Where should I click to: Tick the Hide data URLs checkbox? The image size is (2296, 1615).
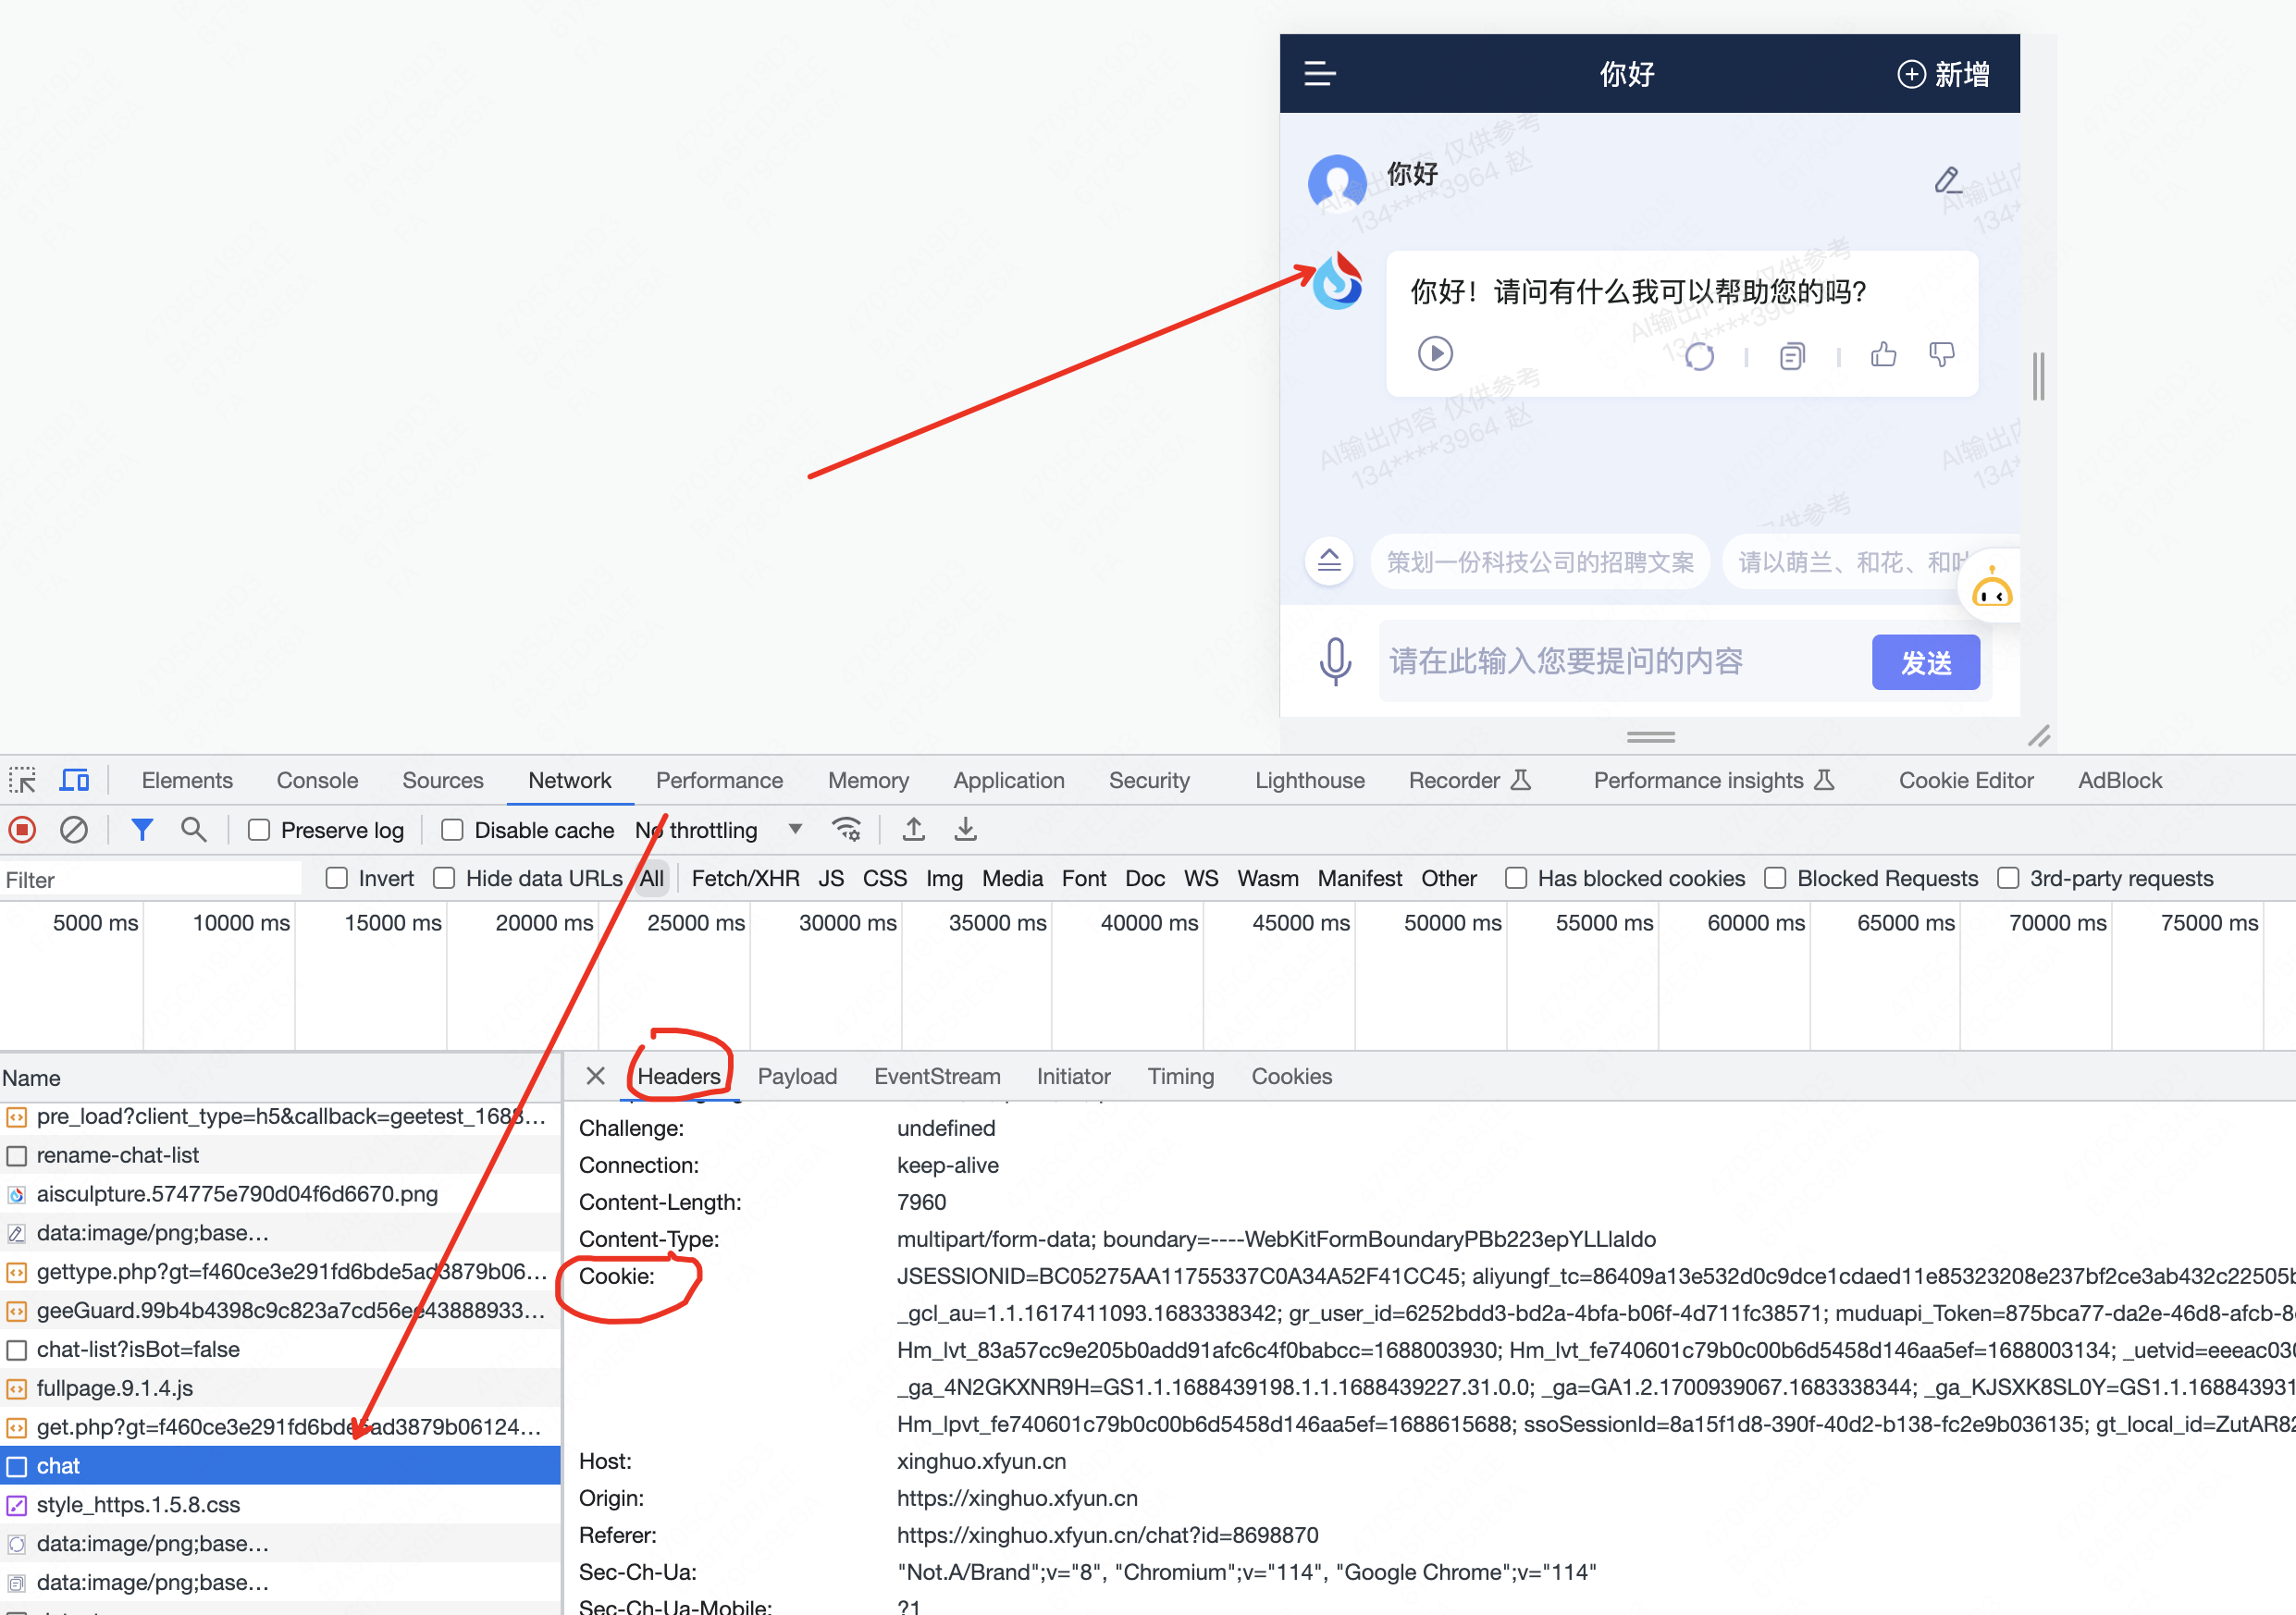(444, 878)
